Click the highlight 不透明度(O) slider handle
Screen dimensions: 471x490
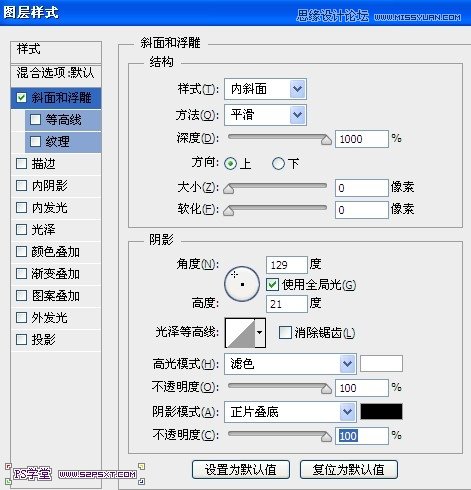tap(326, 389)
